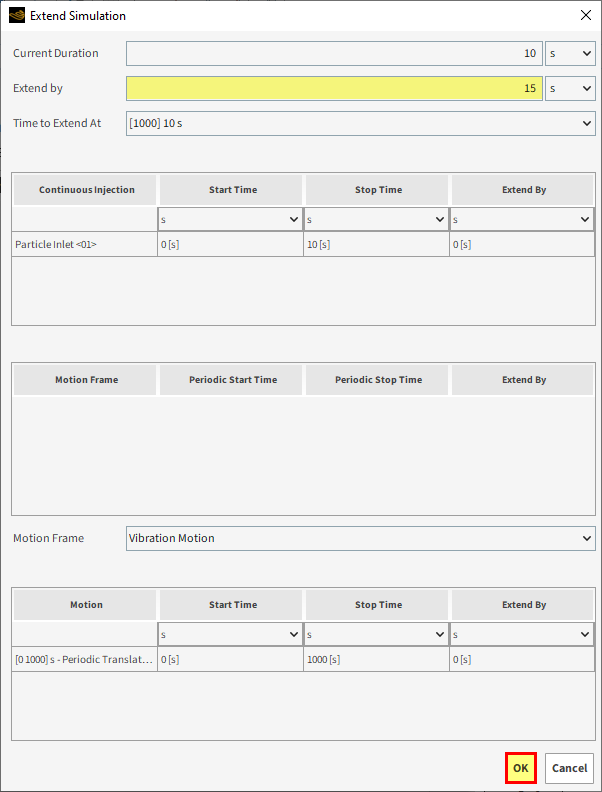Viewport: 602px width, 792px height.
Task: Click the Extend by label
Action: [38, 88]
